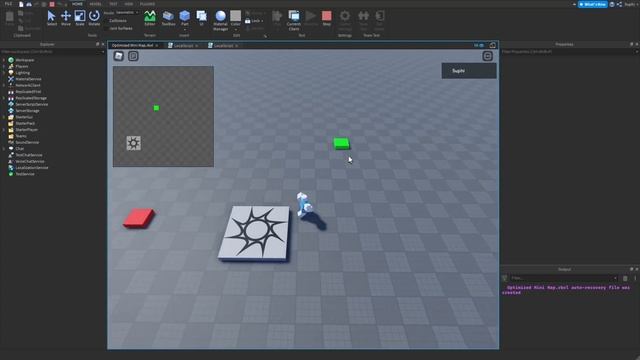Screen dimensions: 640x360
Task: Activate the Scale tool
Action: pos(80,18)
